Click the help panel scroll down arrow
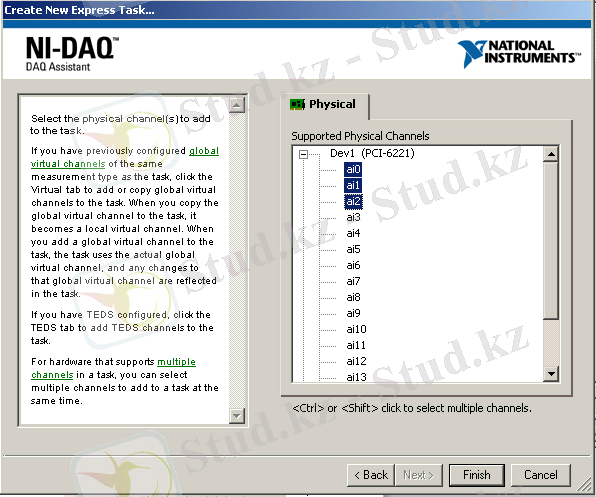 236,416
